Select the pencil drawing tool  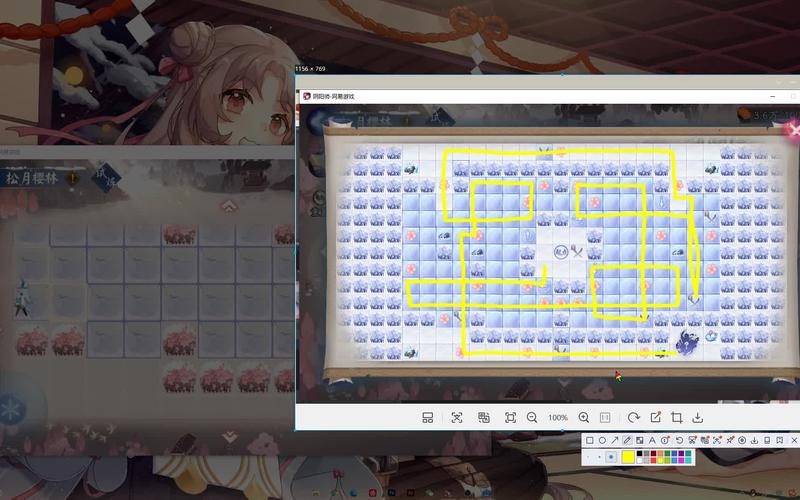point(627,440)
